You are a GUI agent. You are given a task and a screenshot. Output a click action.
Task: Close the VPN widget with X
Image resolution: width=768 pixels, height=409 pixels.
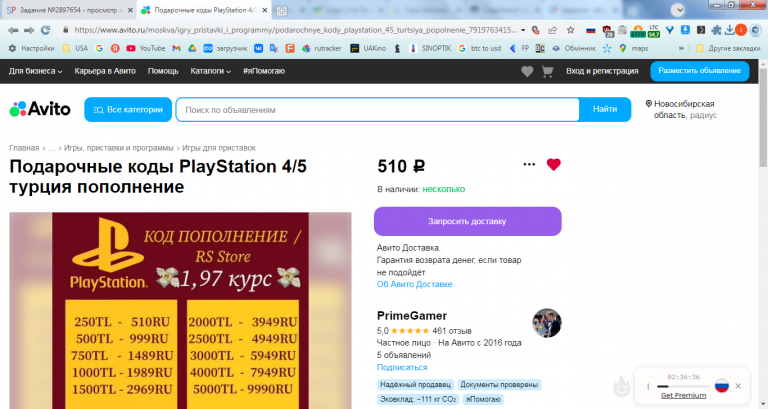pyautogui.click(x=738, y=386)
